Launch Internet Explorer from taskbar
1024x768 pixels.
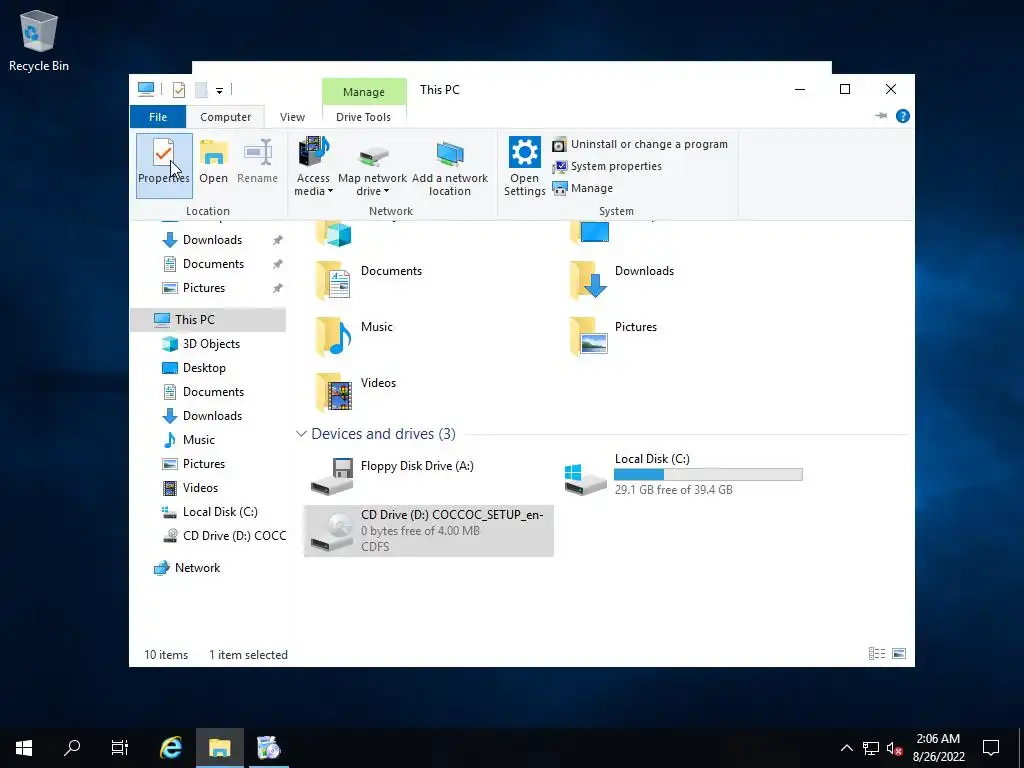tap(171, 748)
